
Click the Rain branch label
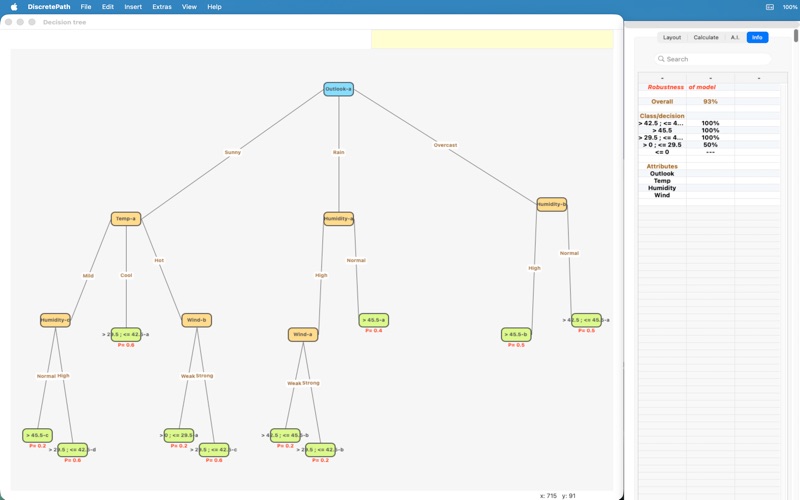(x=339, y=152)
